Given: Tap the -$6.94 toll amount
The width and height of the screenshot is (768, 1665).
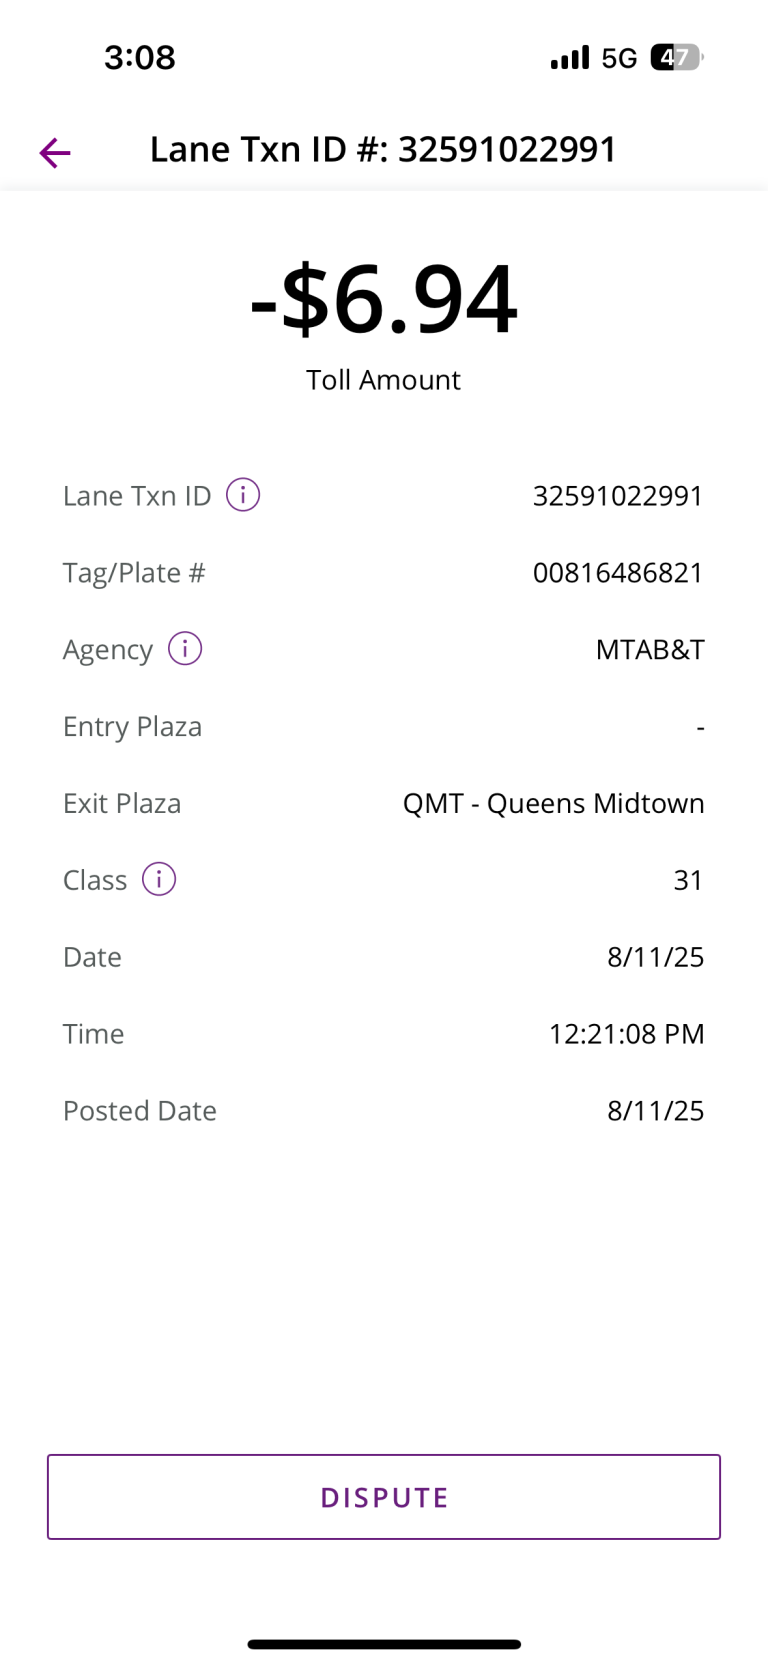Looking at the screenshot, I should 383,298.
